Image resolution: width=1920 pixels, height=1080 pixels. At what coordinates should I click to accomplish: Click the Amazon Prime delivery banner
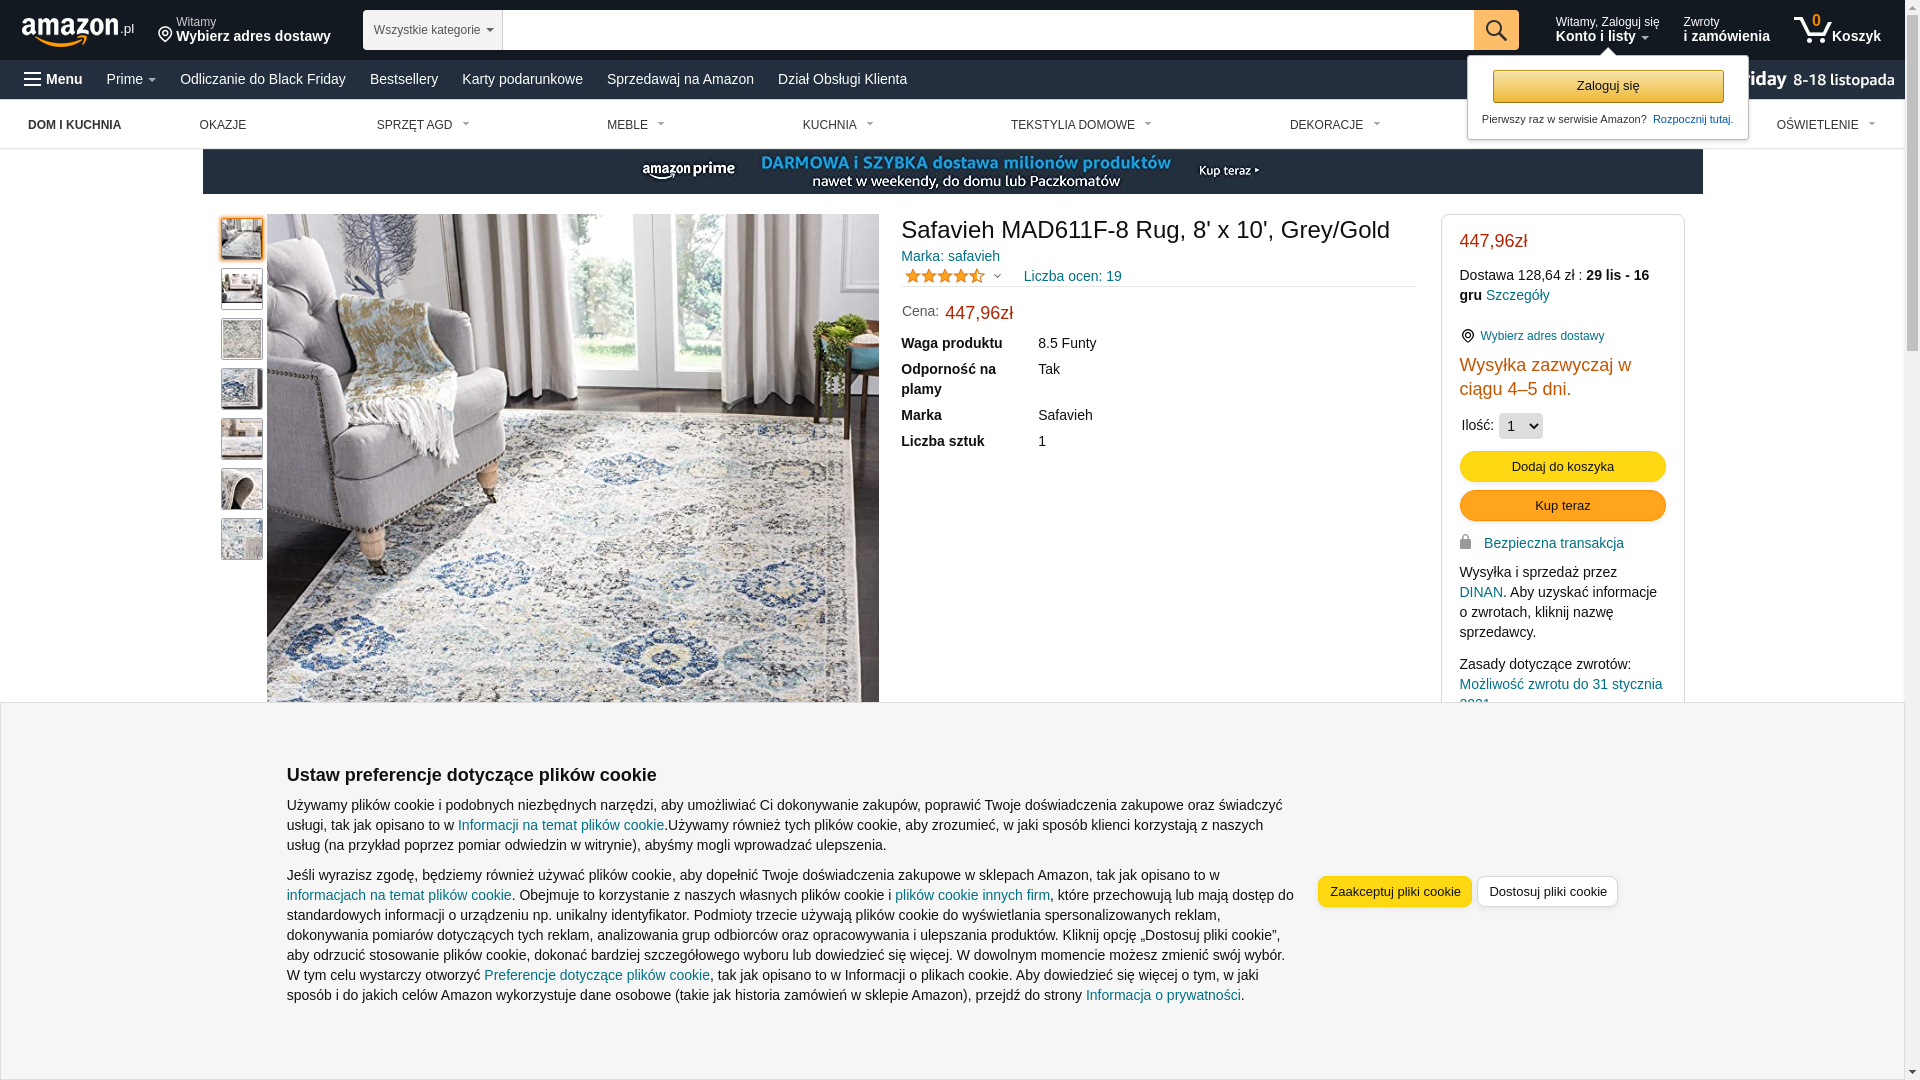952,171
